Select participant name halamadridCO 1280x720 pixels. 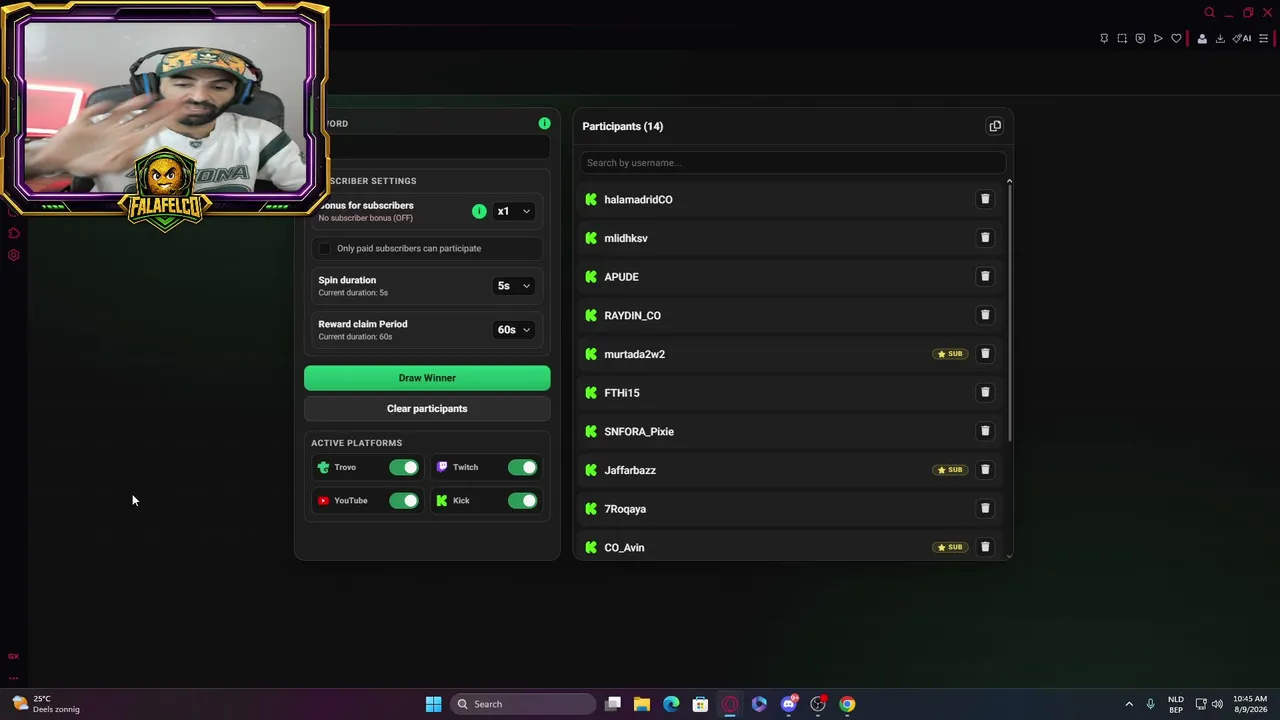638,199
